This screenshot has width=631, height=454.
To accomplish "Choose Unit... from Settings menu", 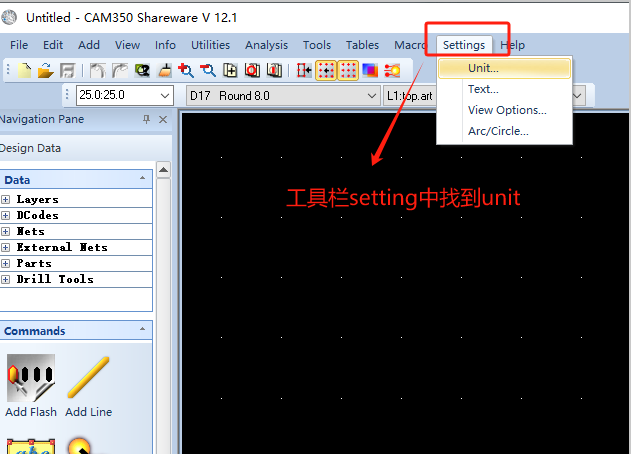I will (x=504, y=68).
